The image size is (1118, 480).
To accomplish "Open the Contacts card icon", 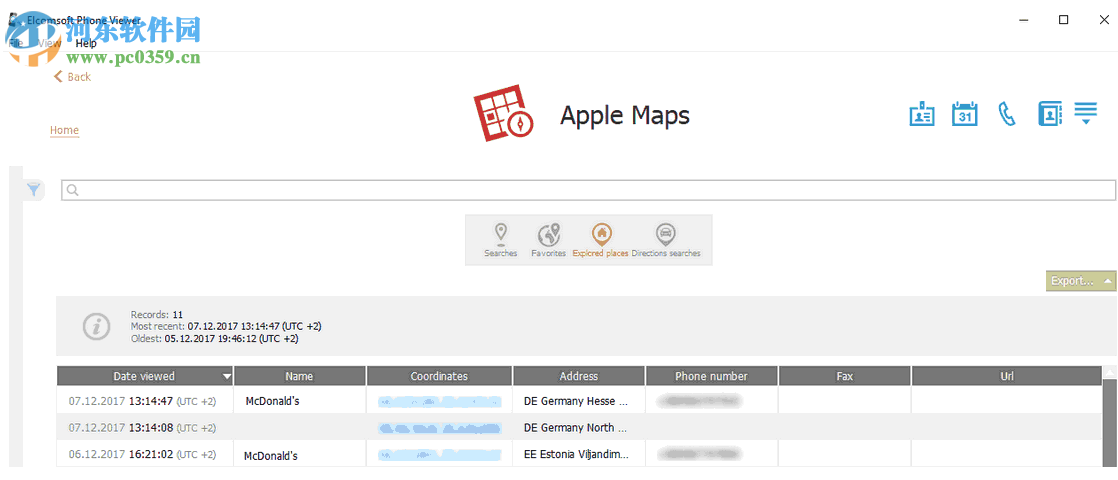I will [x=922, y=114].
